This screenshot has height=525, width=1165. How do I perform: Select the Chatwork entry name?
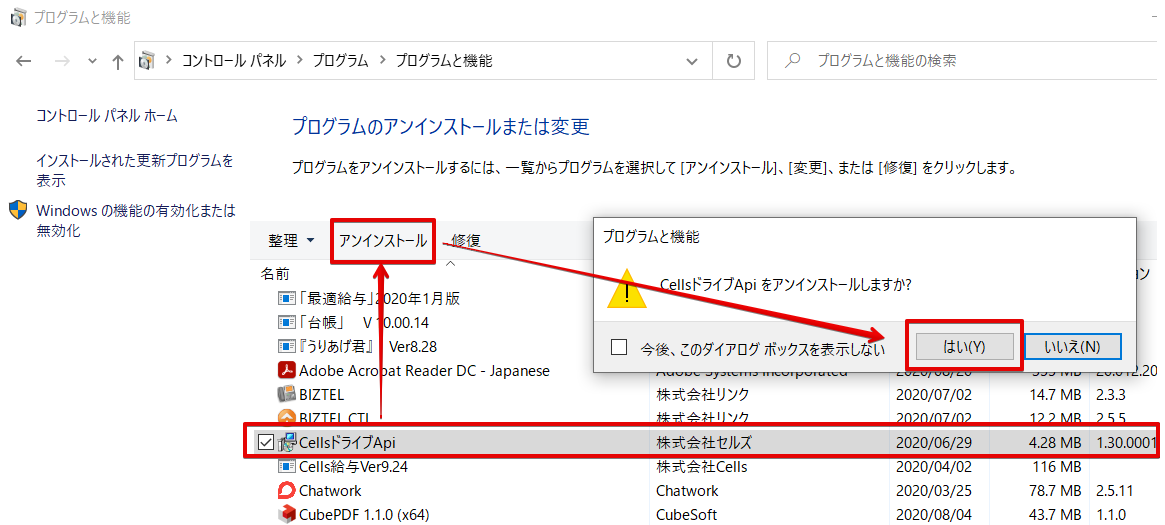330,490
